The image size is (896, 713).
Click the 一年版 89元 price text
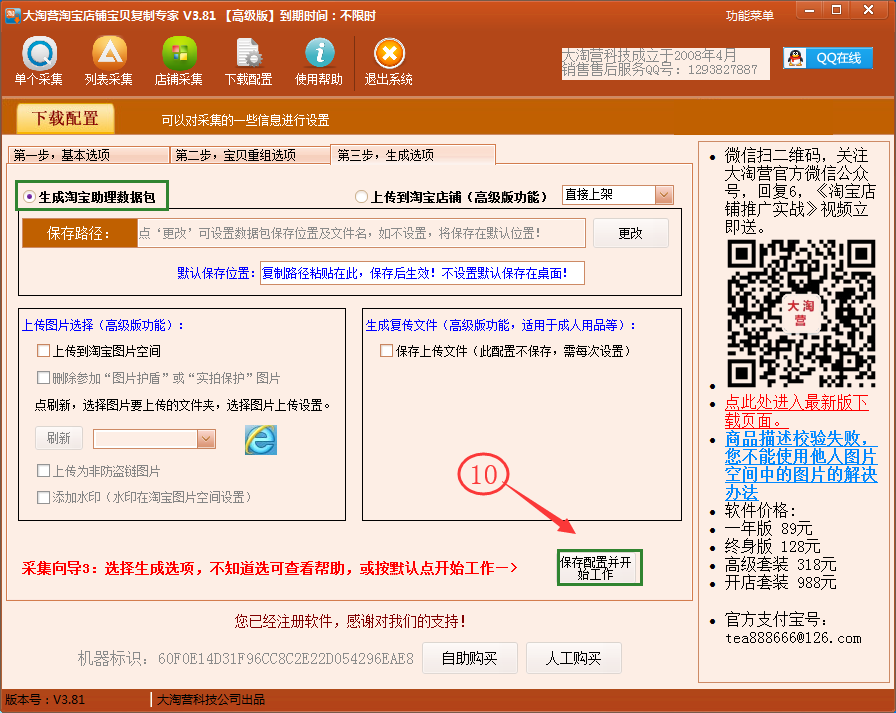769,528
